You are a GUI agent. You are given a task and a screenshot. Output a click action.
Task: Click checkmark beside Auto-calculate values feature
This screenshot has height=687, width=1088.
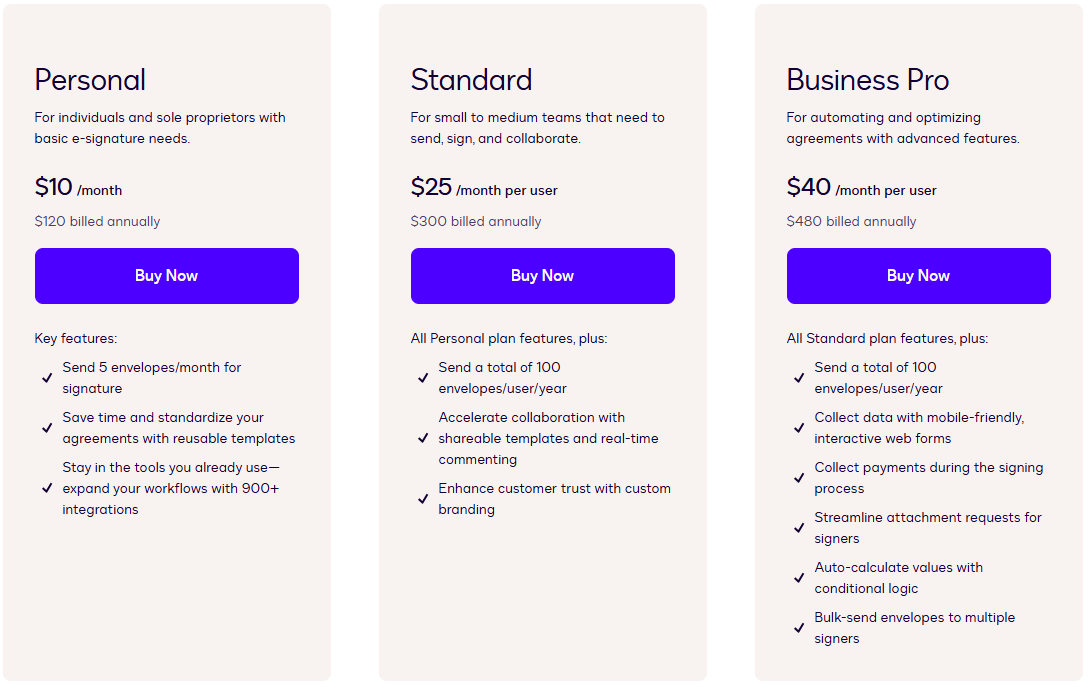point(799,577)
